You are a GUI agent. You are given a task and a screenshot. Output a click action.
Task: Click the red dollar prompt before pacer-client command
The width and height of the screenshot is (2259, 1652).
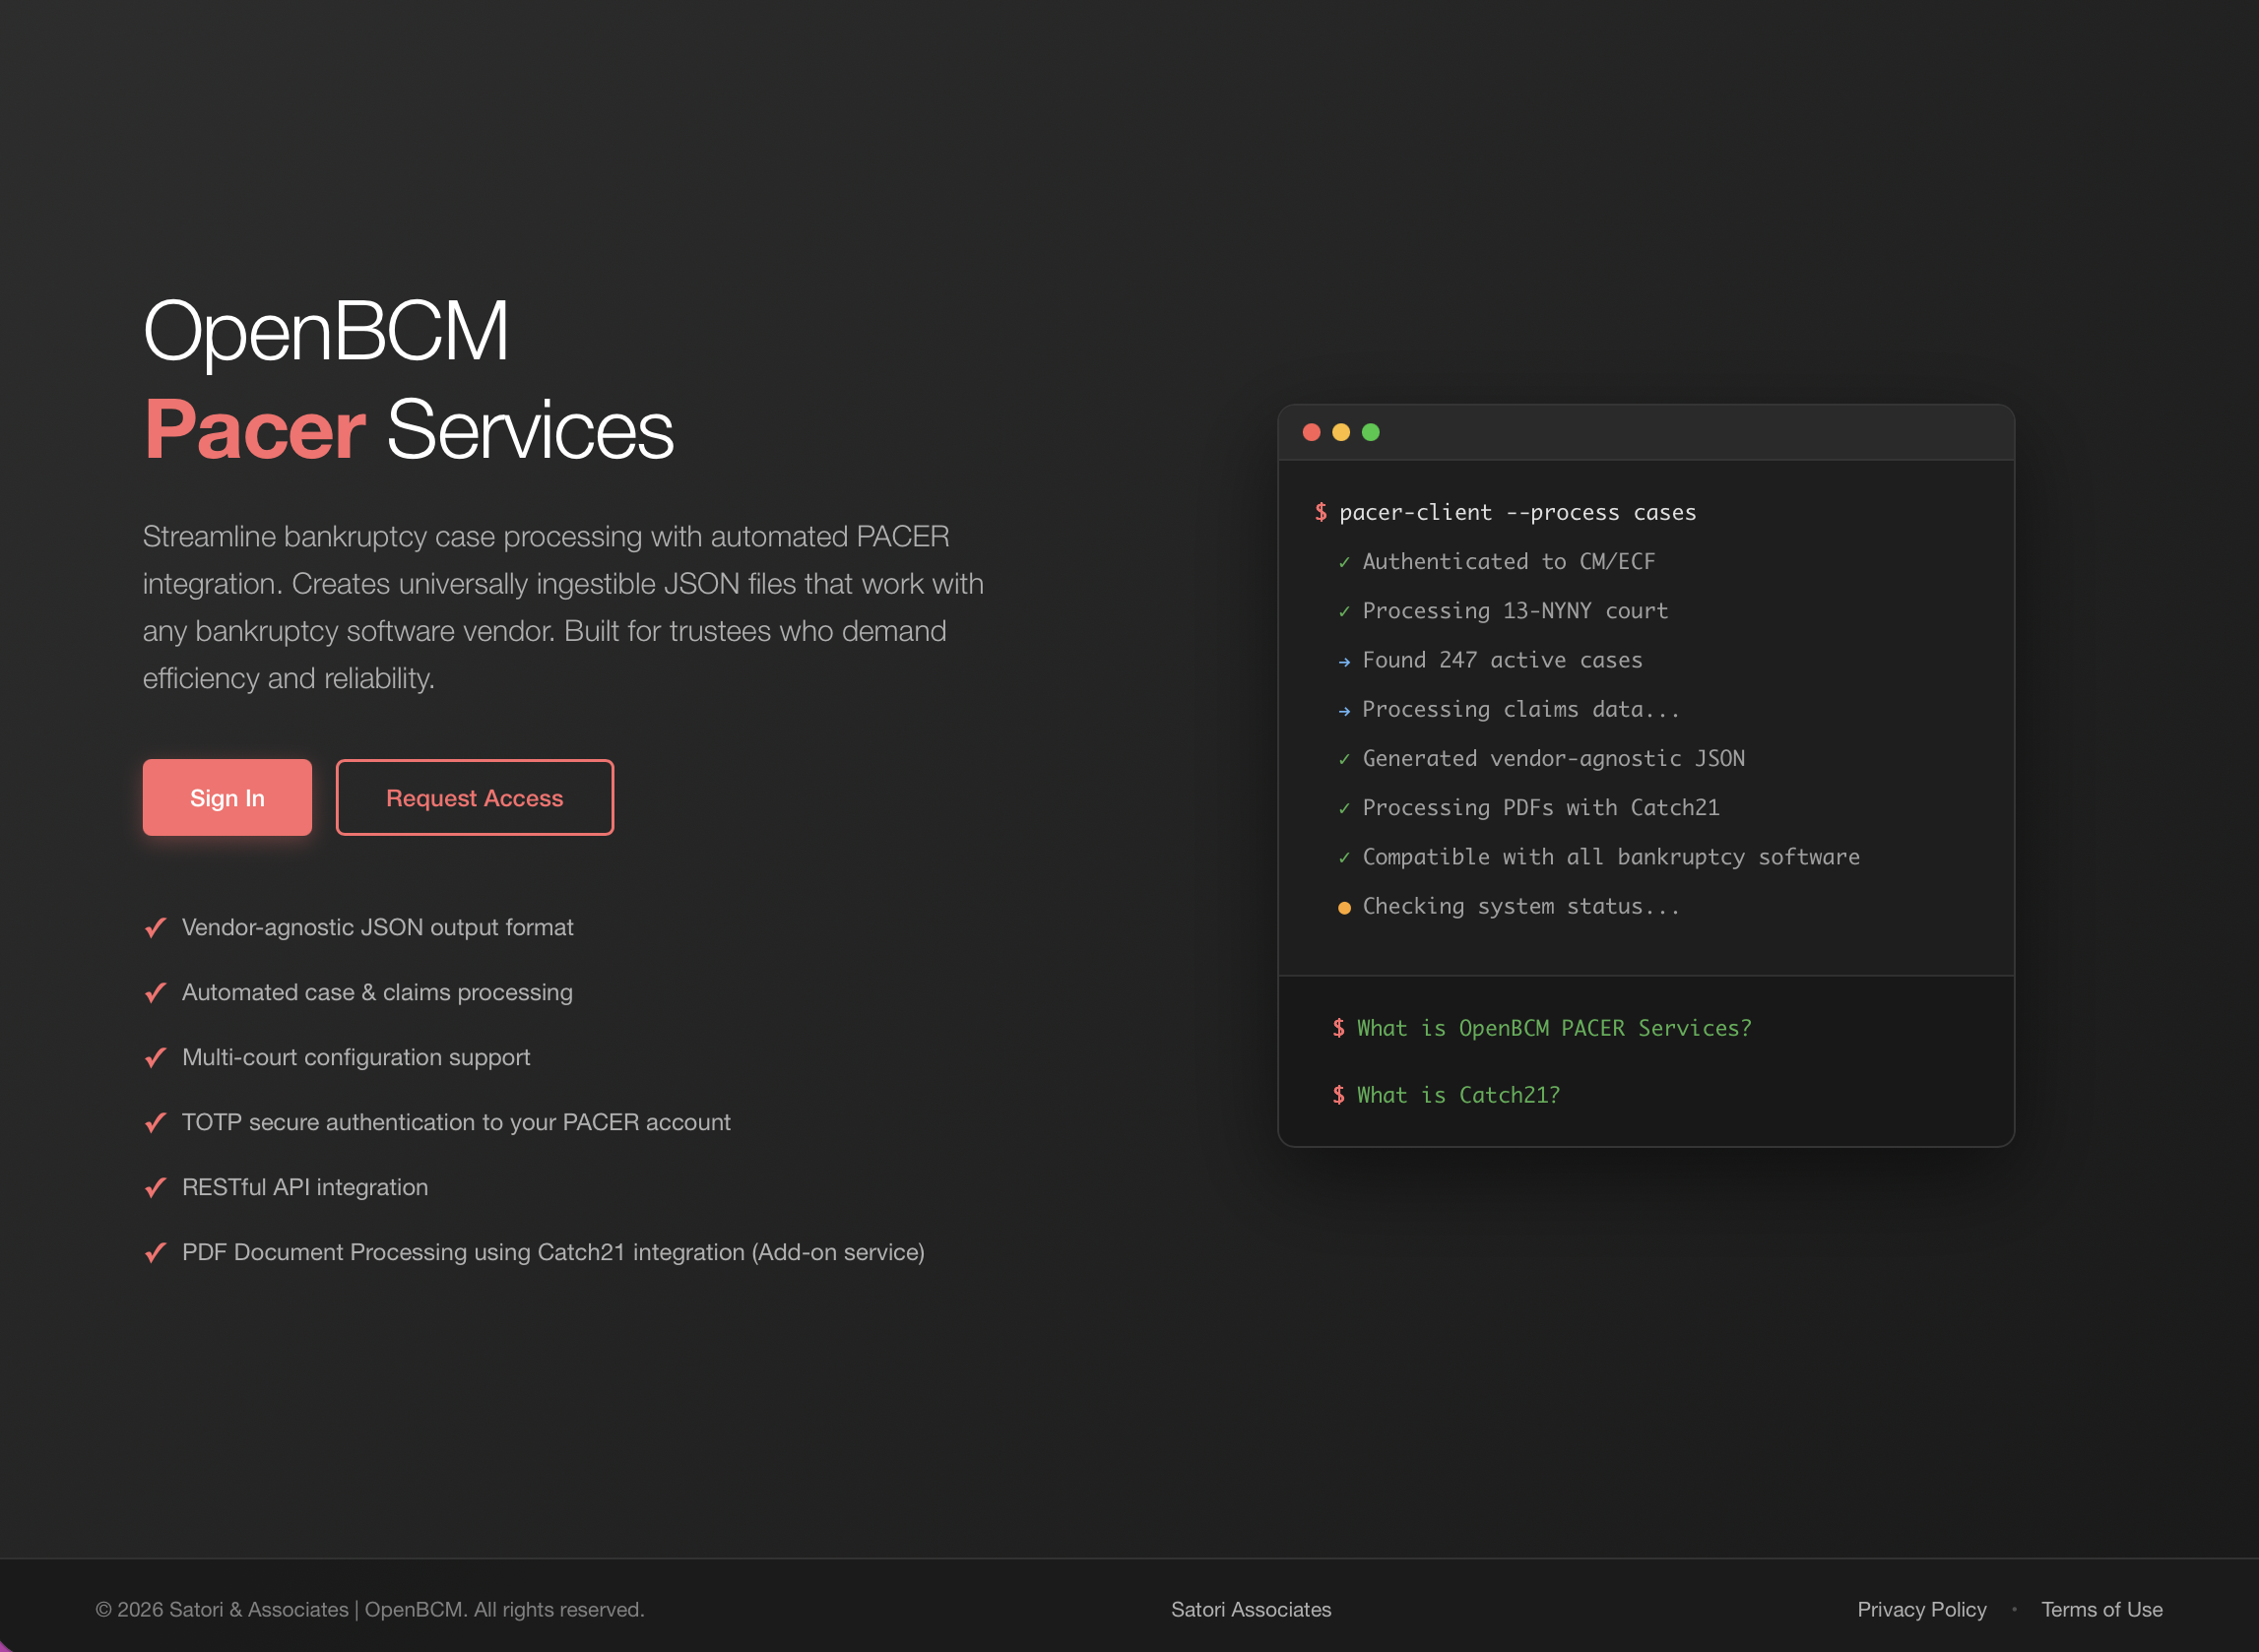1321,513
